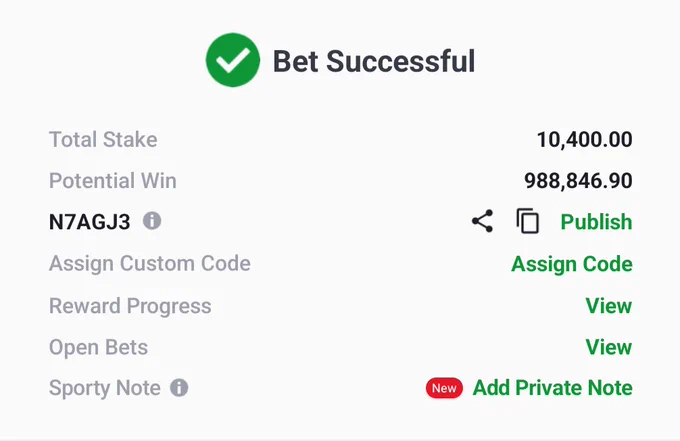Select the 988,846.90 potential win value
680x441 pixels.
[578, 181]
